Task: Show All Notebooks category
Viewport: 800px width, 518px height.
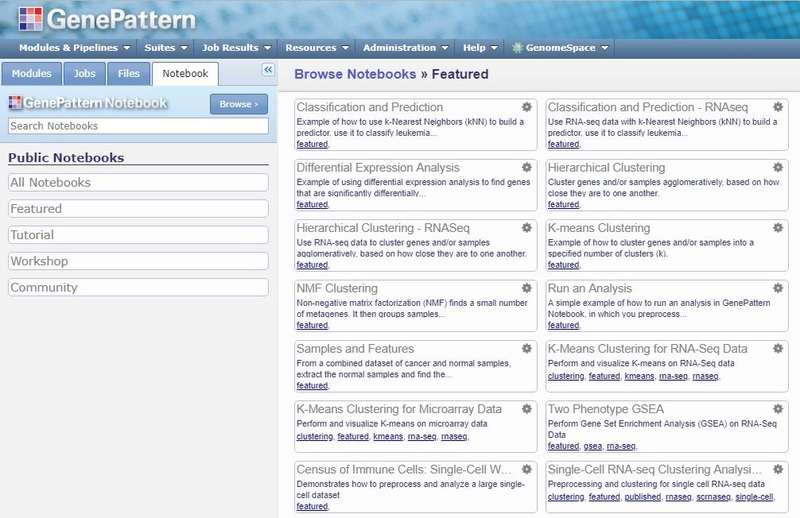Action: [138, 183]
